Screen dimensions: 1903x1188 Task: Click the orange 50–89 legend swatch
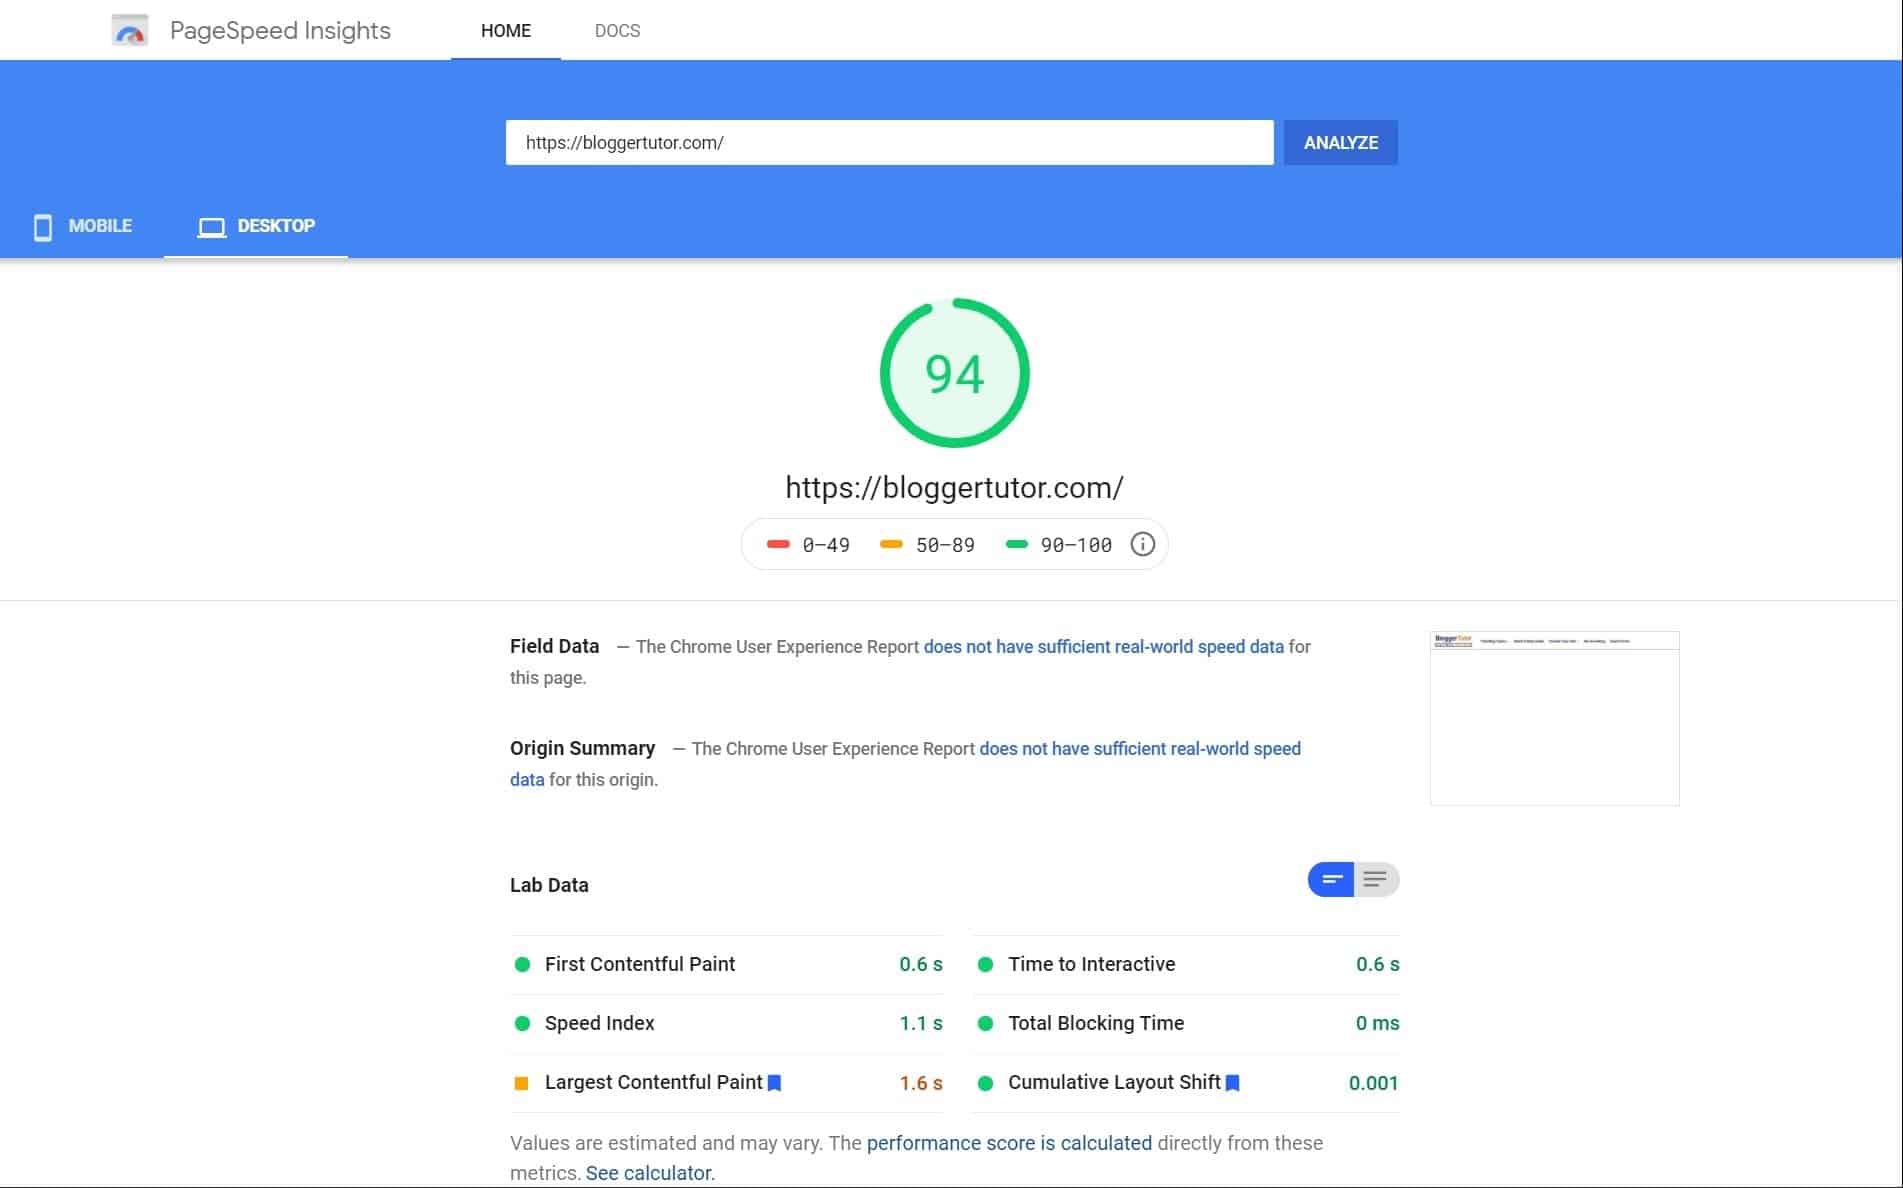[891, 544]
